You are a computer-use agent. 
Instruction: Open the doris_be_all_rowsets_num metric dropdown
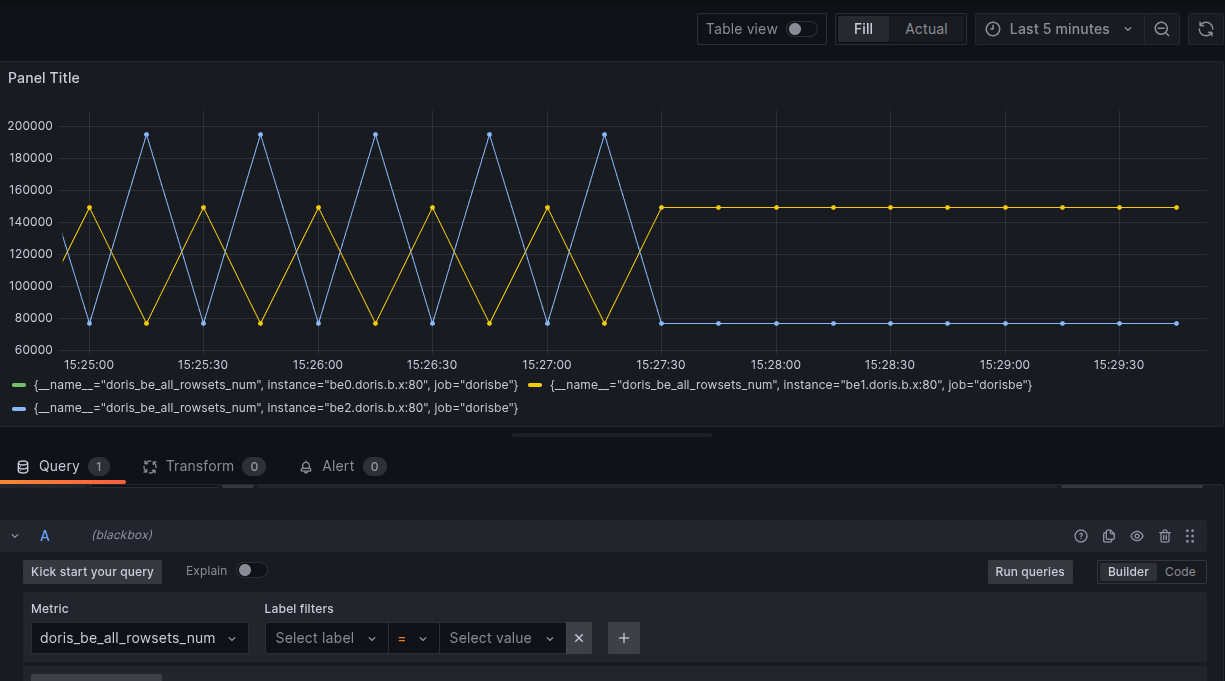click(x=140, y=638)
